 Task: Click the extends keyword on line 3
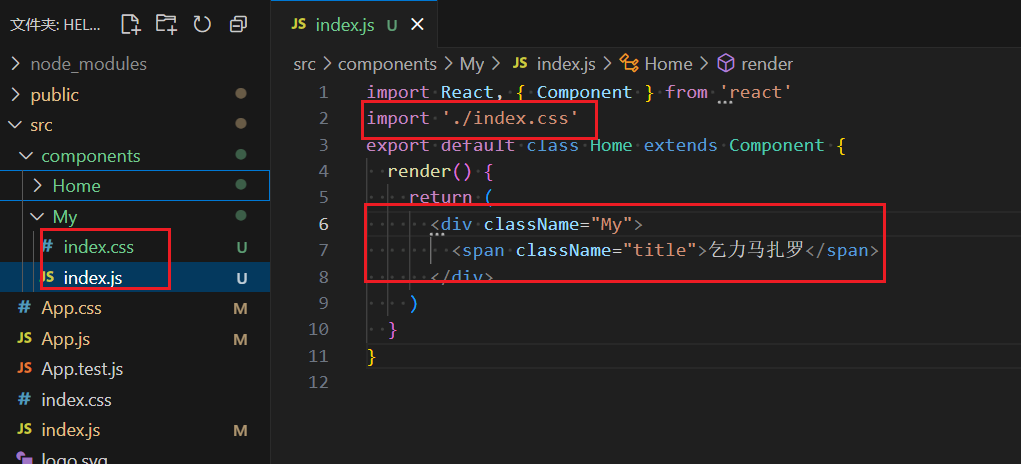(x=680, y=144)
